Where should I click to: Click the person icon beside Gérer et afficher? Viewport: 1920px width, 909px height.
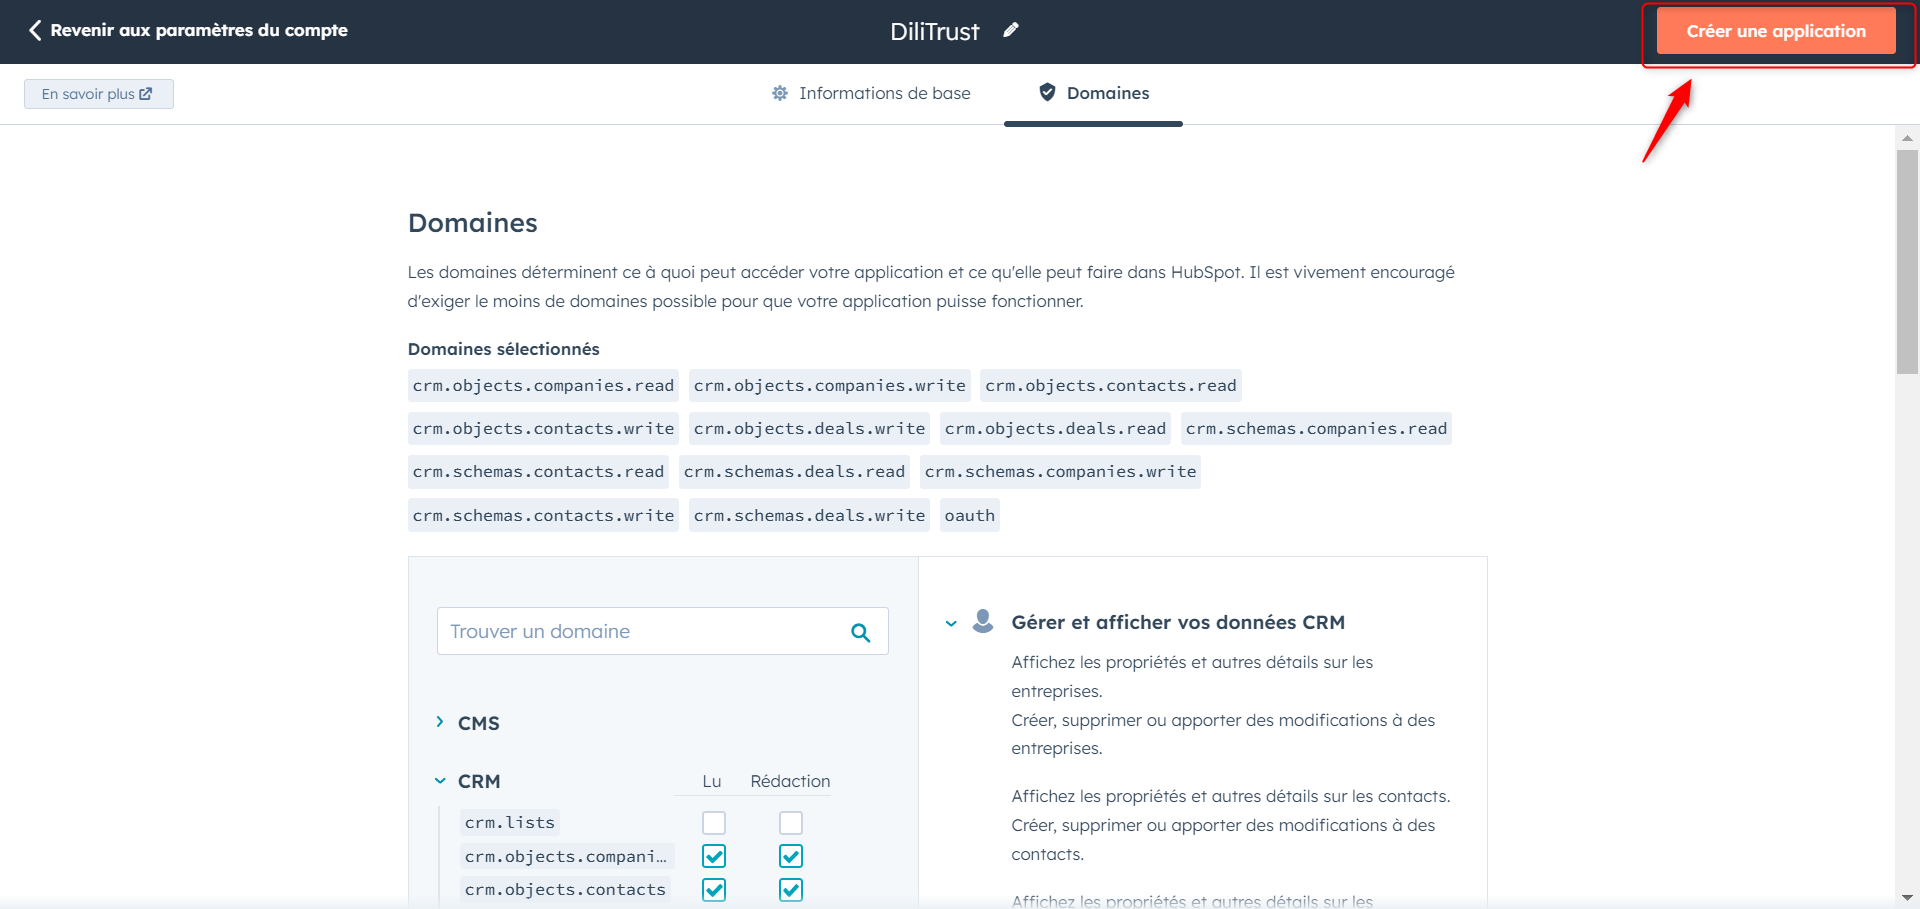pos(983,621)
